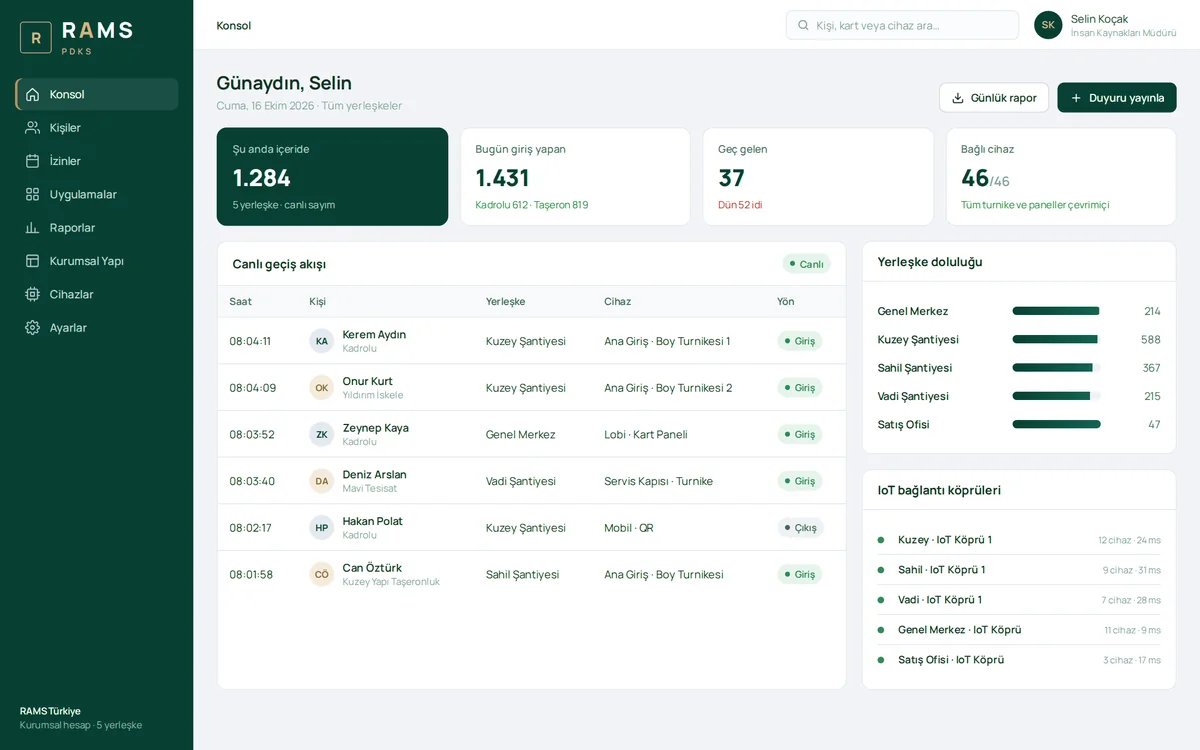The width and height of the screenshot is (1200, 750).
Task: Click Kerem Aydın's KA avatar
Action: pyautogui.click(x=322, y=341)
